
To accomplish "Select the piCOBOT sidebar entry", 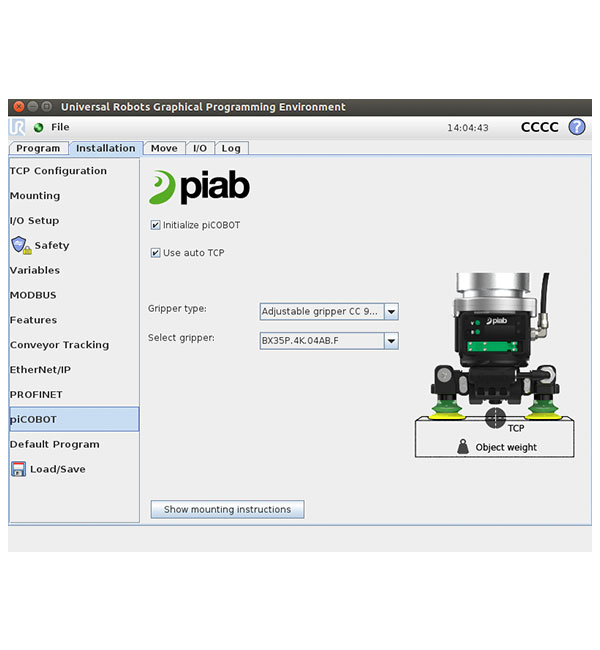I will [74, 419].
